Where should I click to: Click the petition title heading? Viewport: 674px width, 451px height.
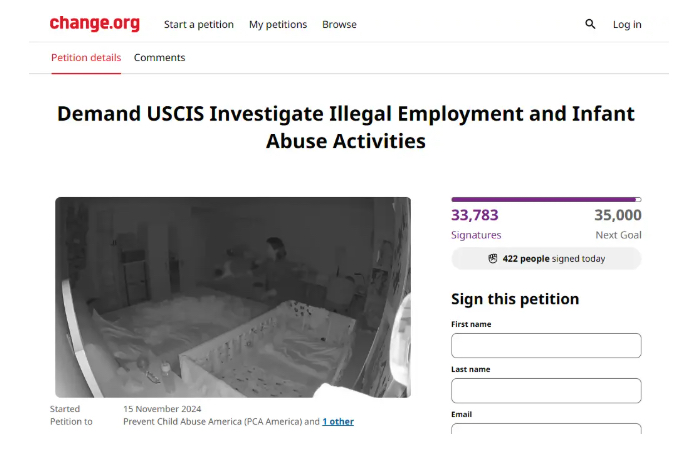coord(346,127)
